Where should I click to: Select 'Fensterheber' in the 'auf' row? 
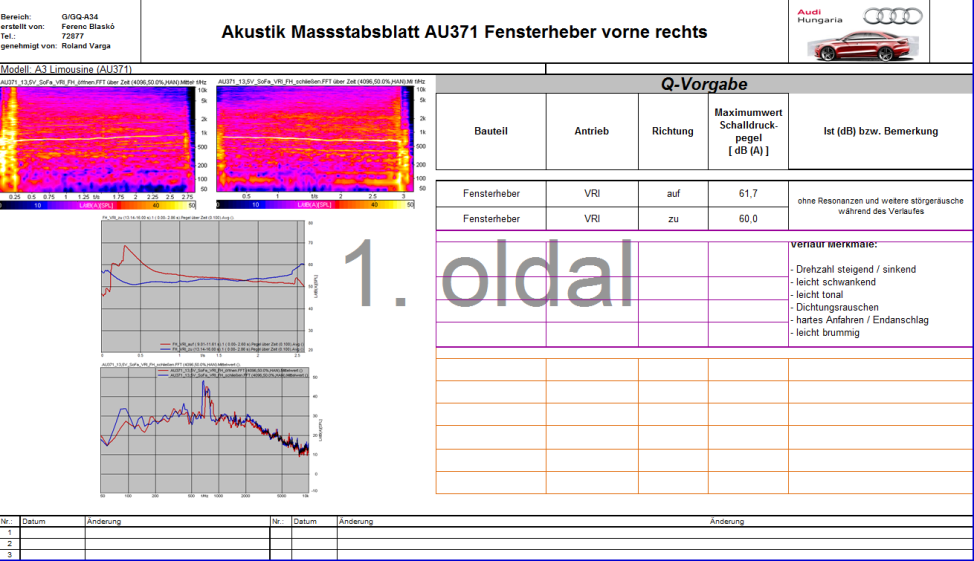[491, 193]
